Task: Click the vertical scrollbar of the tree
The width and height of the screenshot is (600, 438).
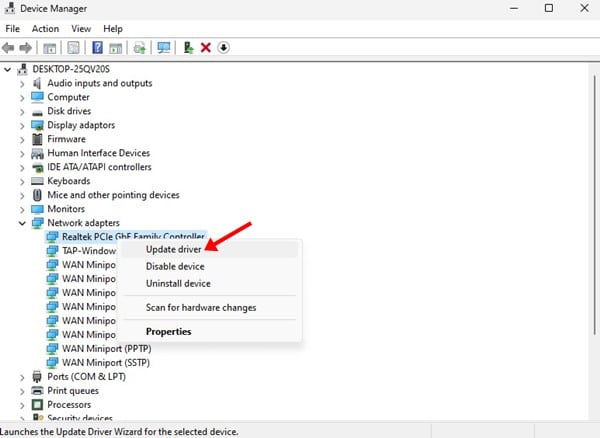Action: (594, 207)
